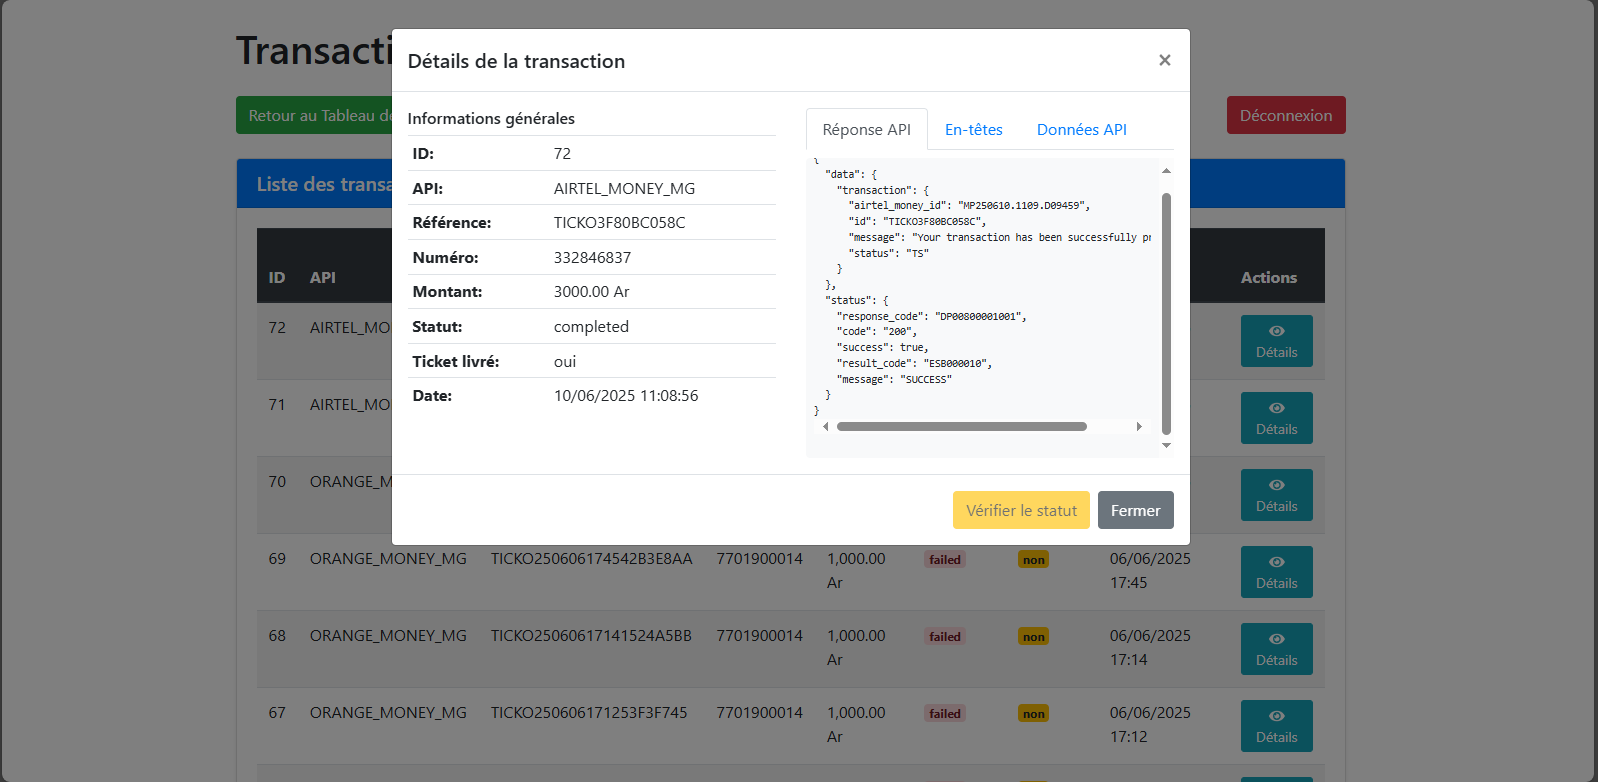Click the eye icon for transaction 70

click(1276, 485)
